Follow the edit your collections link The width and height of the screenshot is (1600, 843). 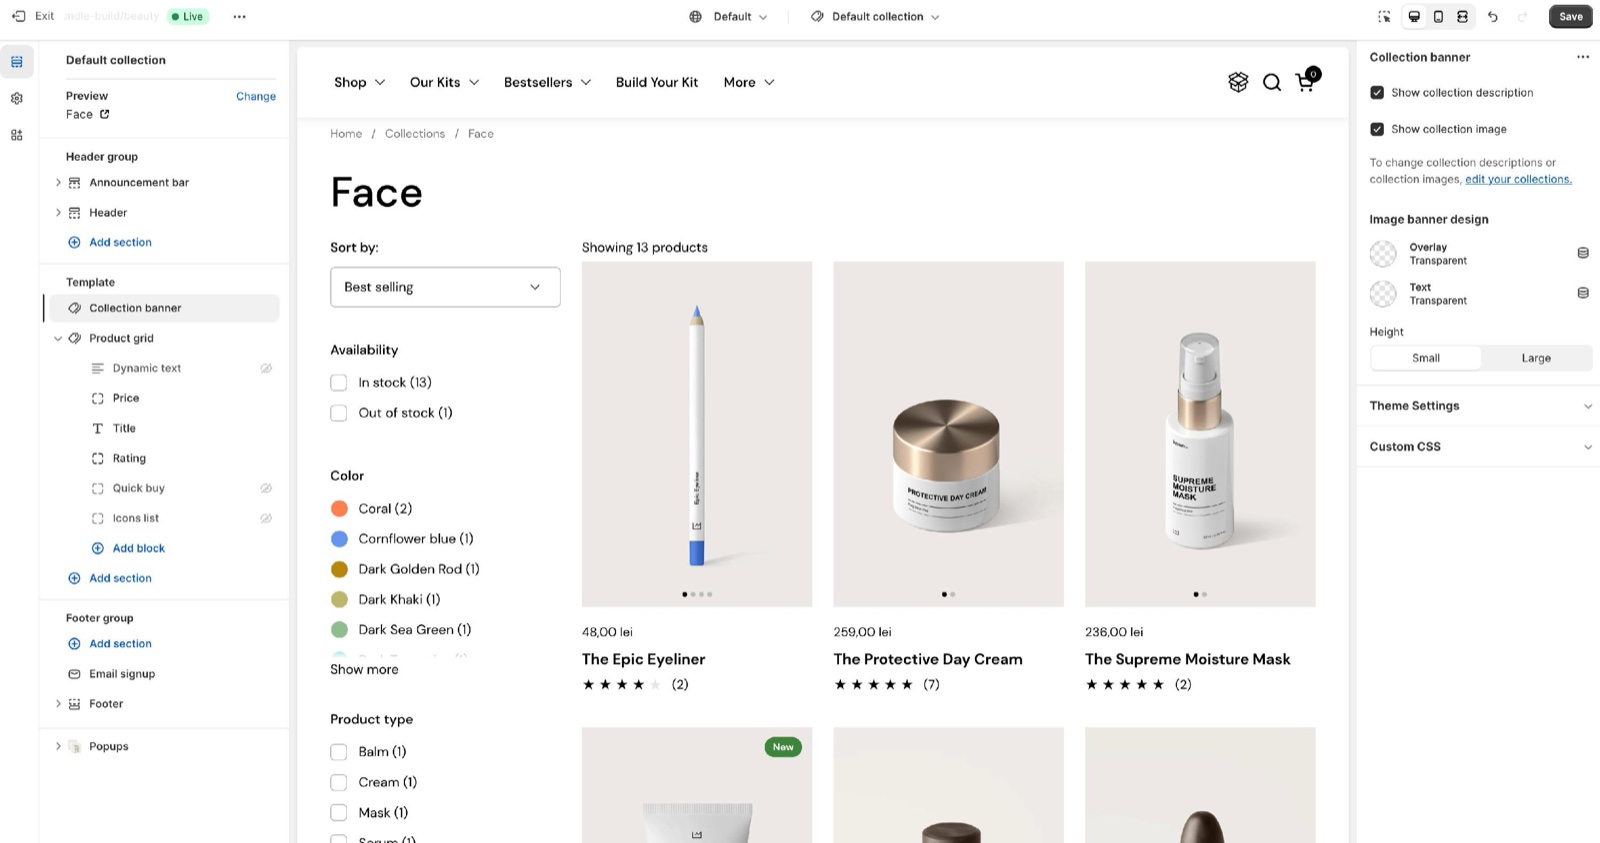[x=1518, y=179]
